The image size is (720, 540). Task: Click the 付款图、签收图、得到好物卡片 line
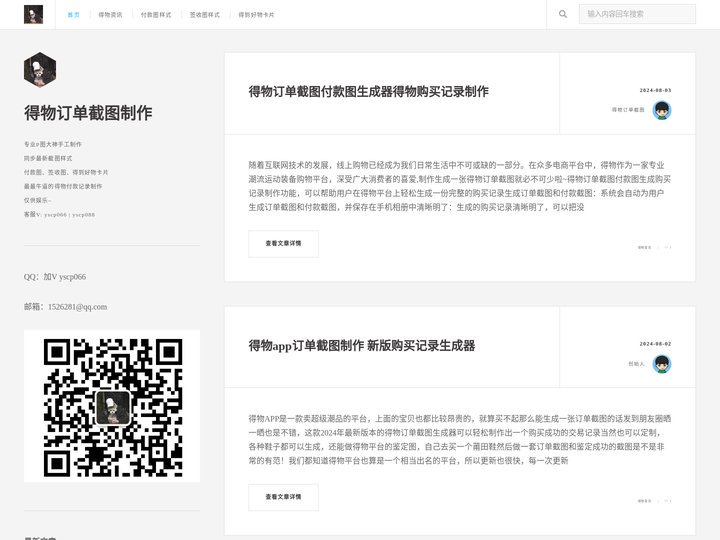(x=66, y=172)
